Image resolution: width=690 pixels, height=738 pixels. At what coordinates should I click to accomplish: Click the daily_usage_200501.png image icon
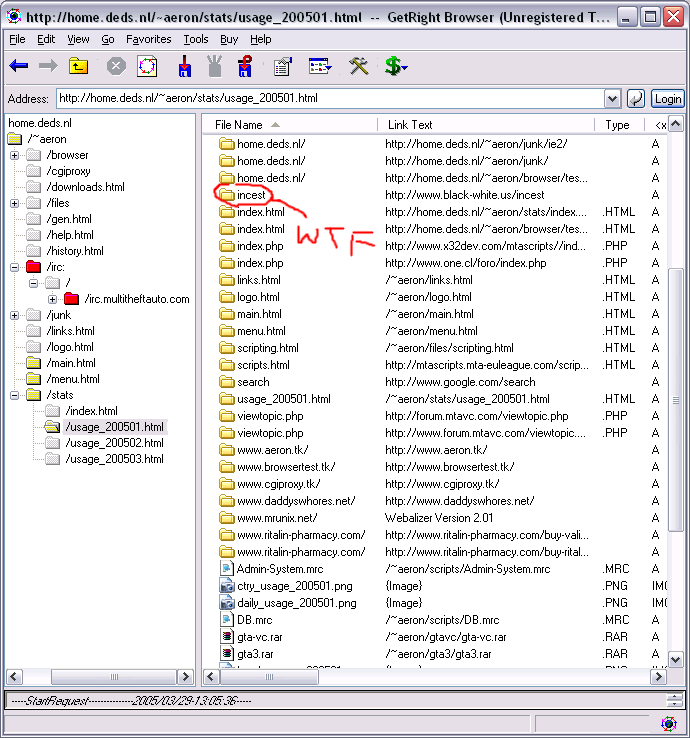[x=227, y=603]
